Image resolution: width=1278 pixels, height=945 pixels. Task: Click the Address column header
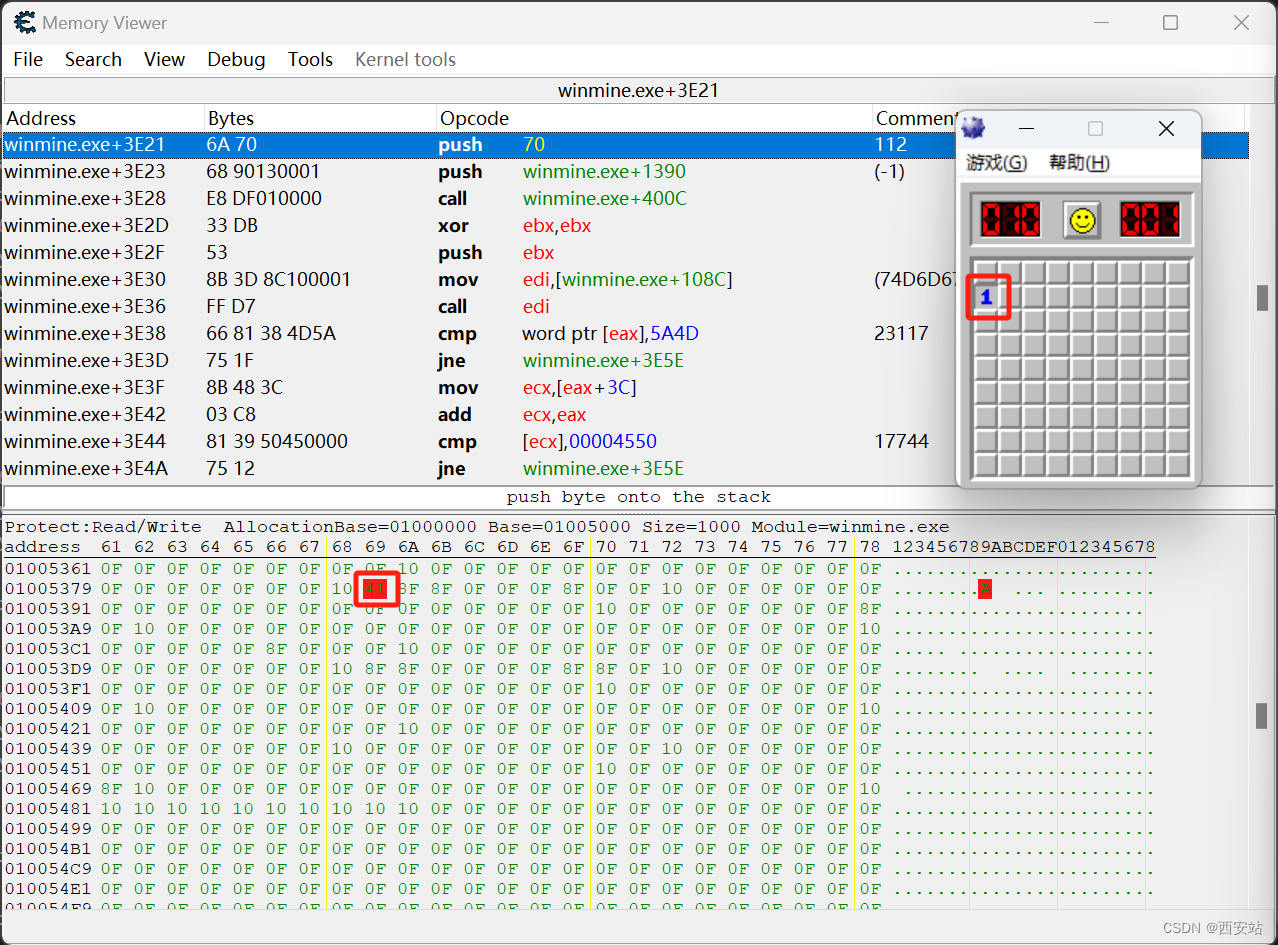pyautogui.click(x=104, y=118)
